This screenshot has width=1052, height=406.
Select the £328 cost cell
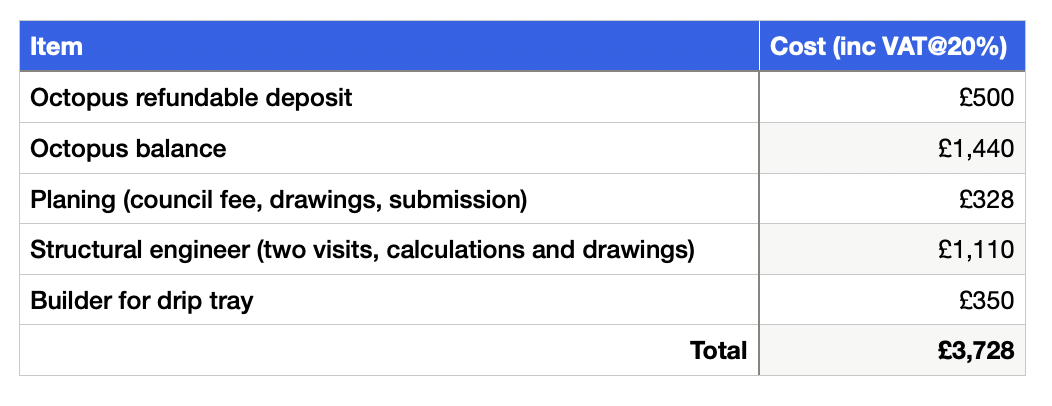click(x=892, y=199)
